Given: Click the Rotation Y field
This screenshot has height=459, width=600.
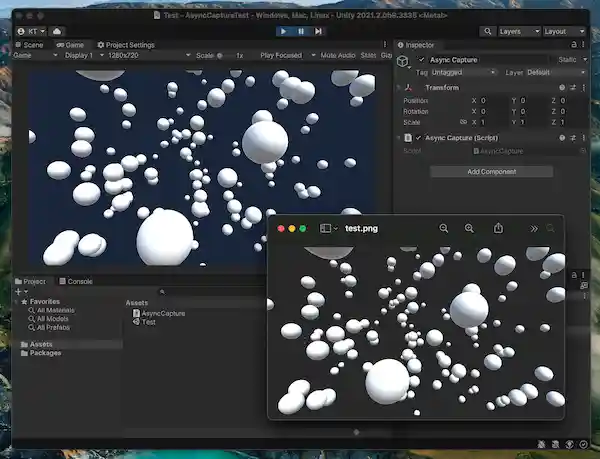Looking at the screenshot, I should click(533, 111).
